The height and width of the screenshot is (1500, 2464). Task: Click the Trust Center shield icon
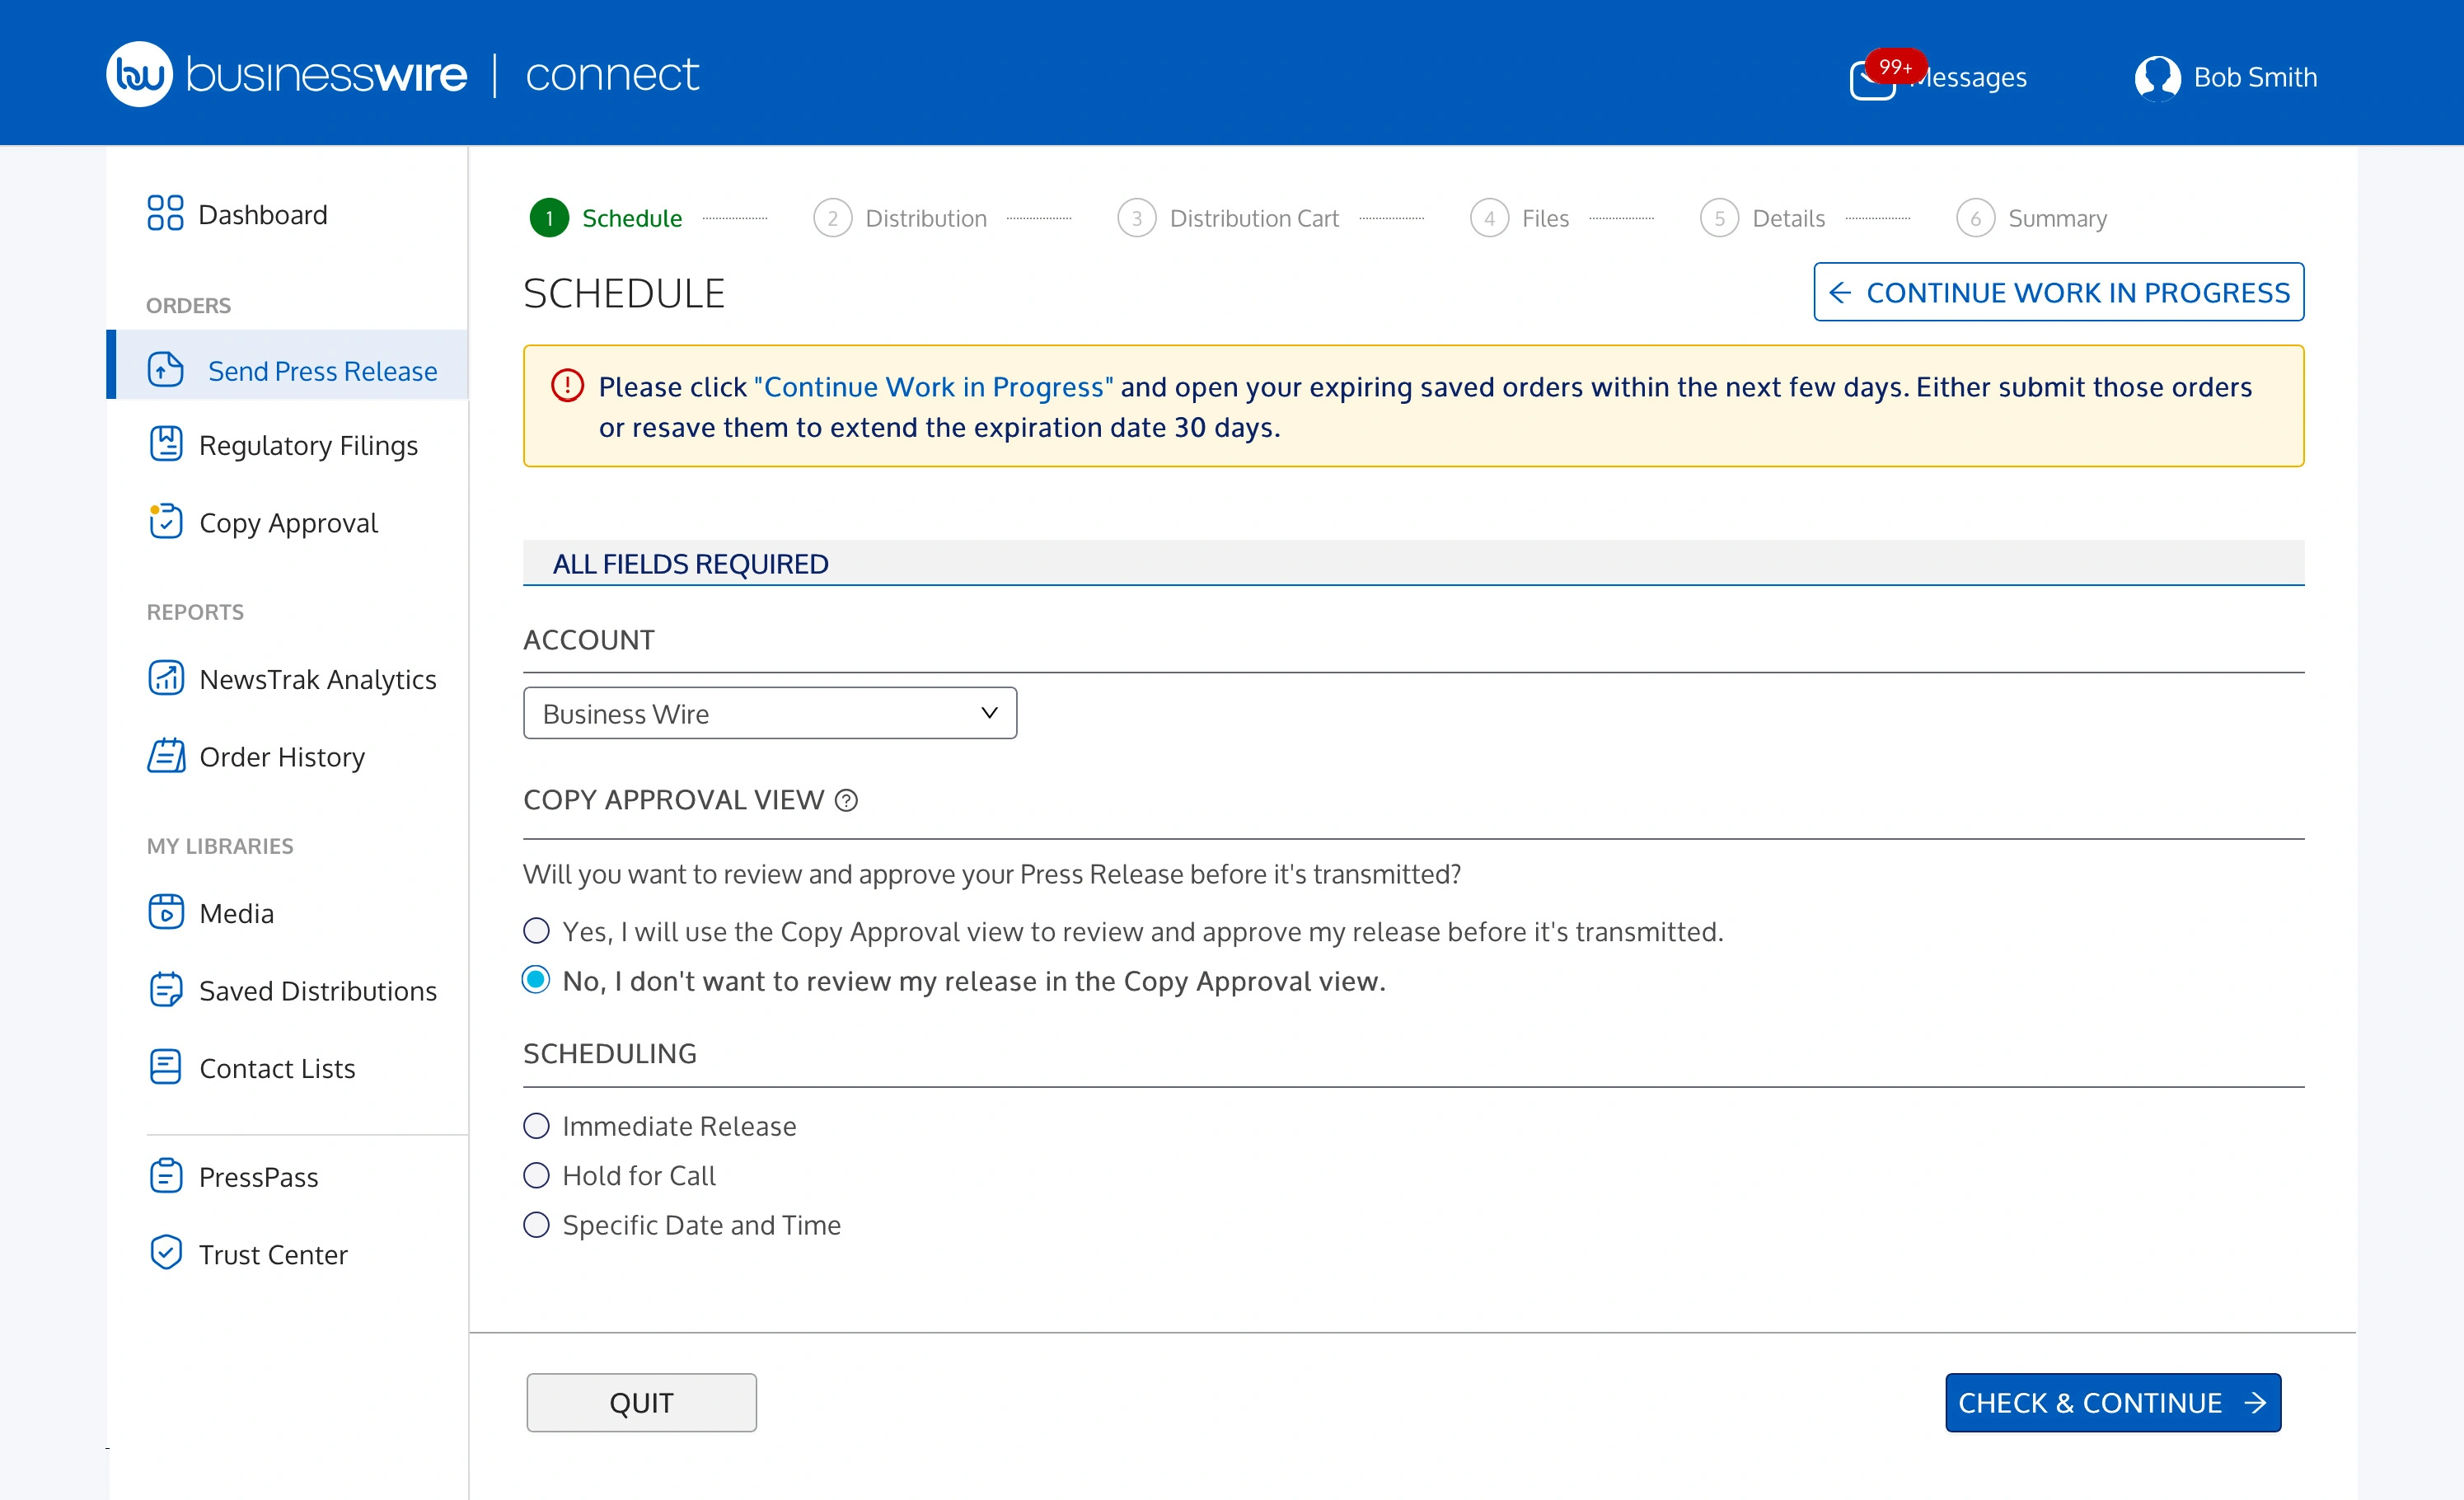point(166,1253)
